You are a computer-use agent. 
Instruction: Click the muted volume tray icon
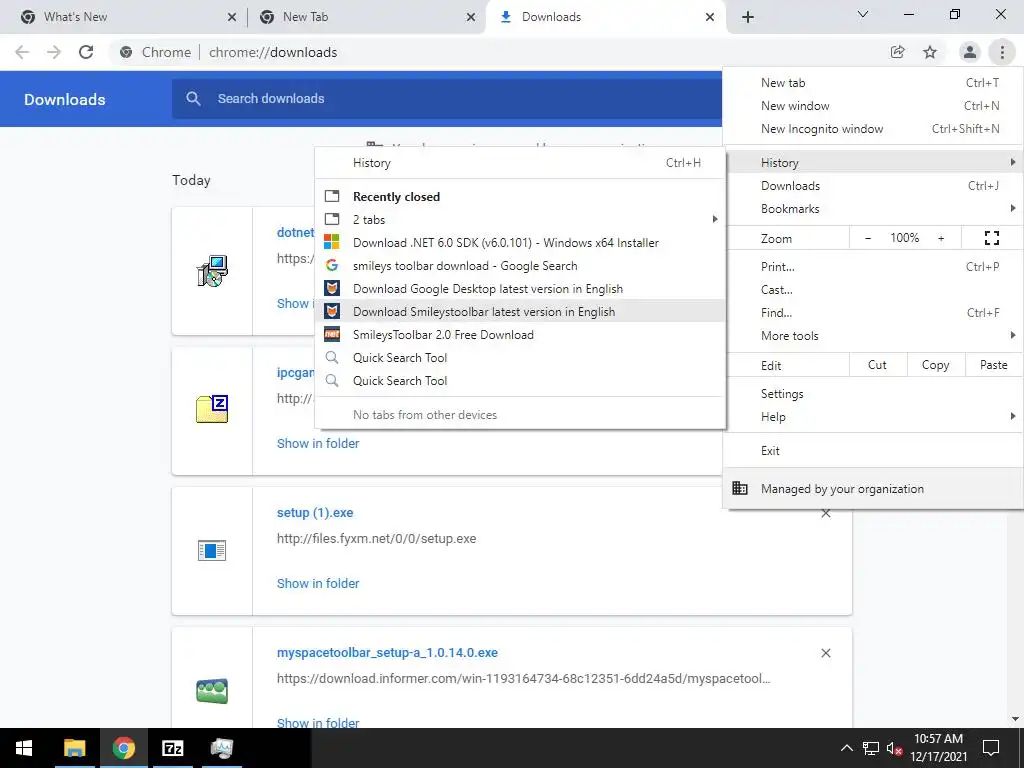pyautogui.click(x=894, y=748)
